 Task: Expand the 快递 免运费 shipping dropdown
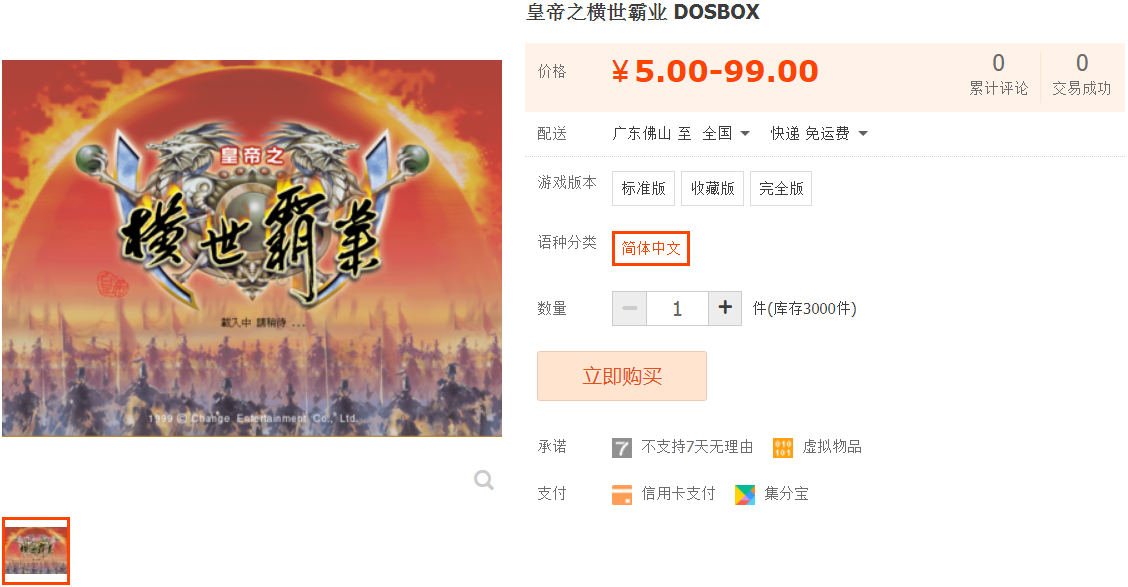[x=819, y=133]
